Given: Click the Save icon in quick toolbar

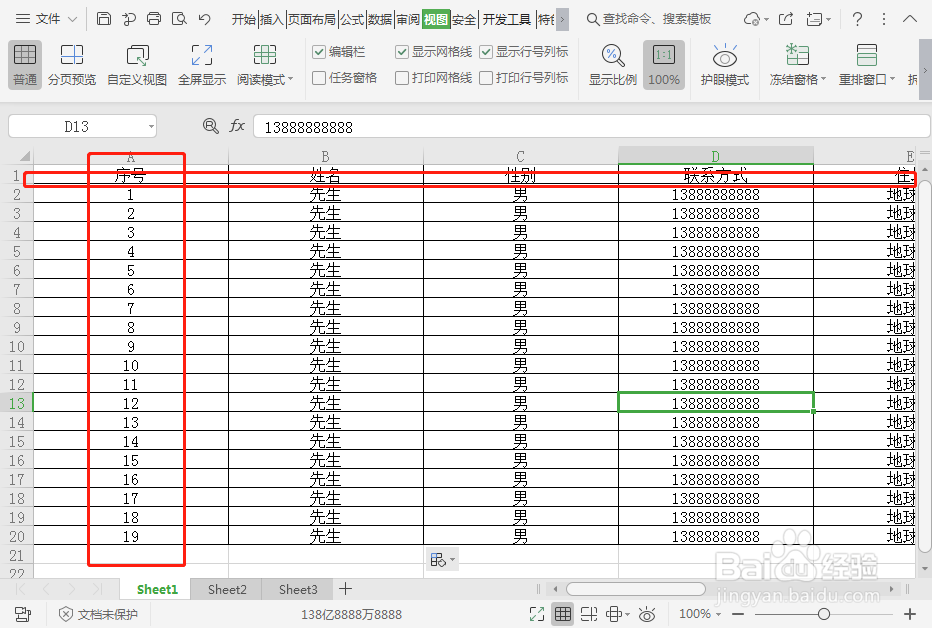Looking at the screenshot, I should pos(104,19).
